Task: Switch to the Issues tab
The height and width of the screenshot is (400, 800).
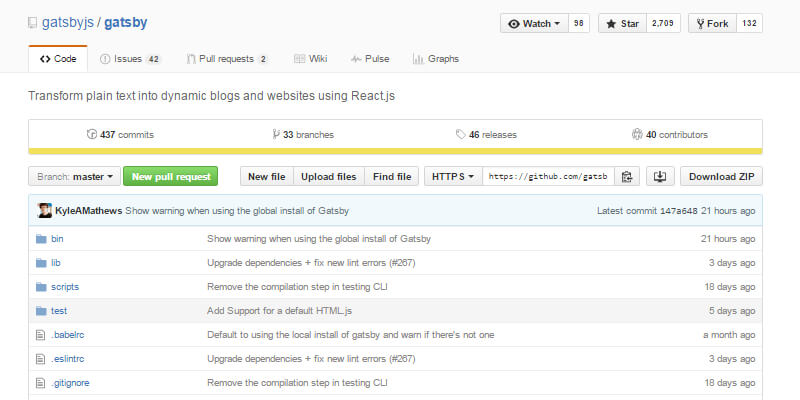Action: pyautogui.click(x=130, y=59)
